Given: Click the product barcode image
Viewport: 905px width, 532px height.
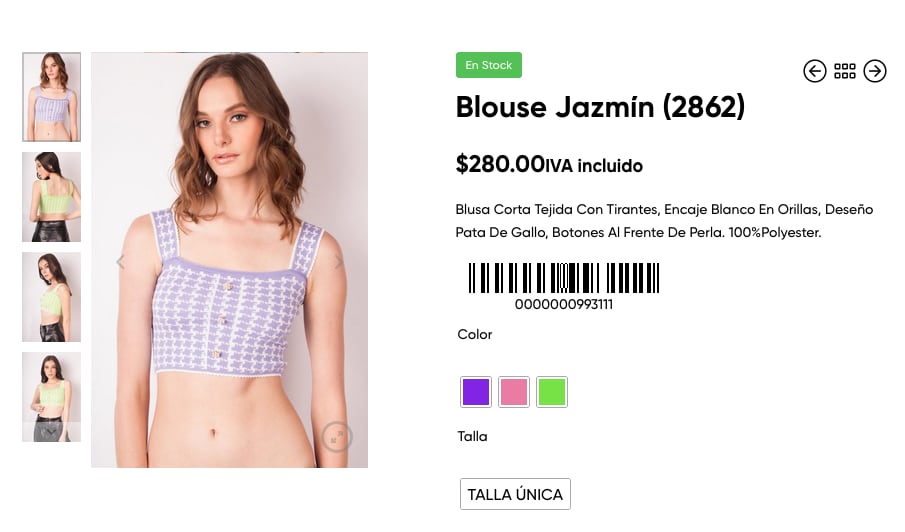Looking at the screenshot, I should tap(564, 278).
